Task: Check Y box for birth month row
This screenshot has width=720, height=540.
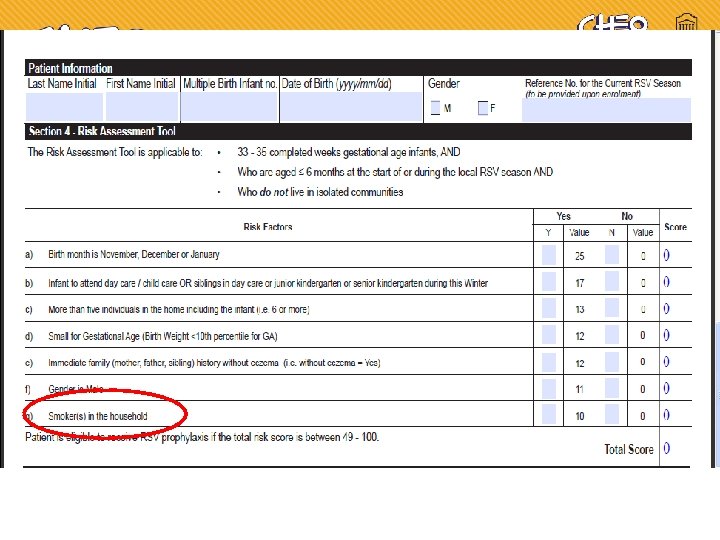Action: click(549, 255)
